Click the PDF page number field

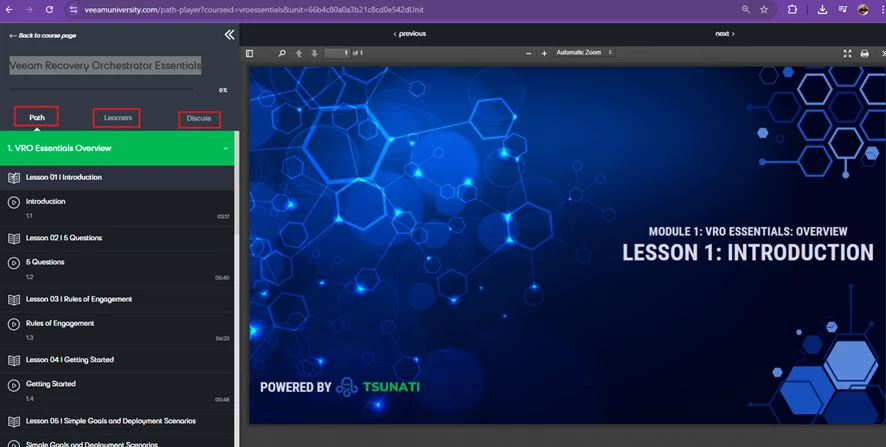(337, 53)
